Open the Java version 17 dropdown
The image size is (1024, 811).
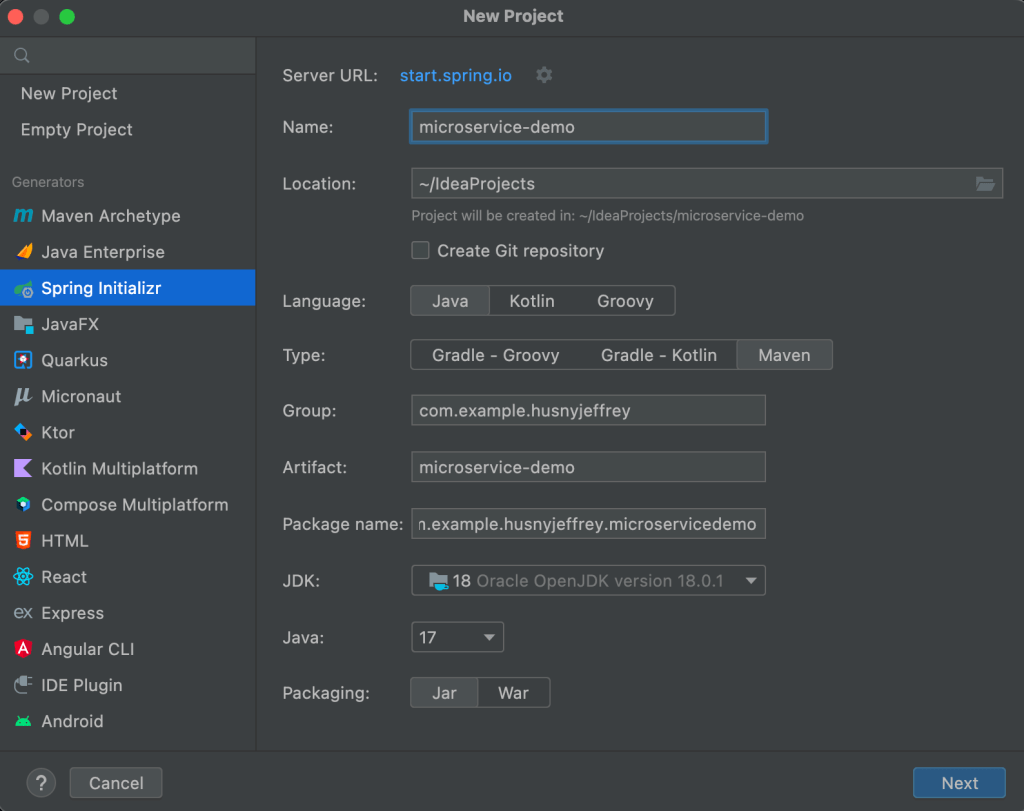(x=457, y=637)
